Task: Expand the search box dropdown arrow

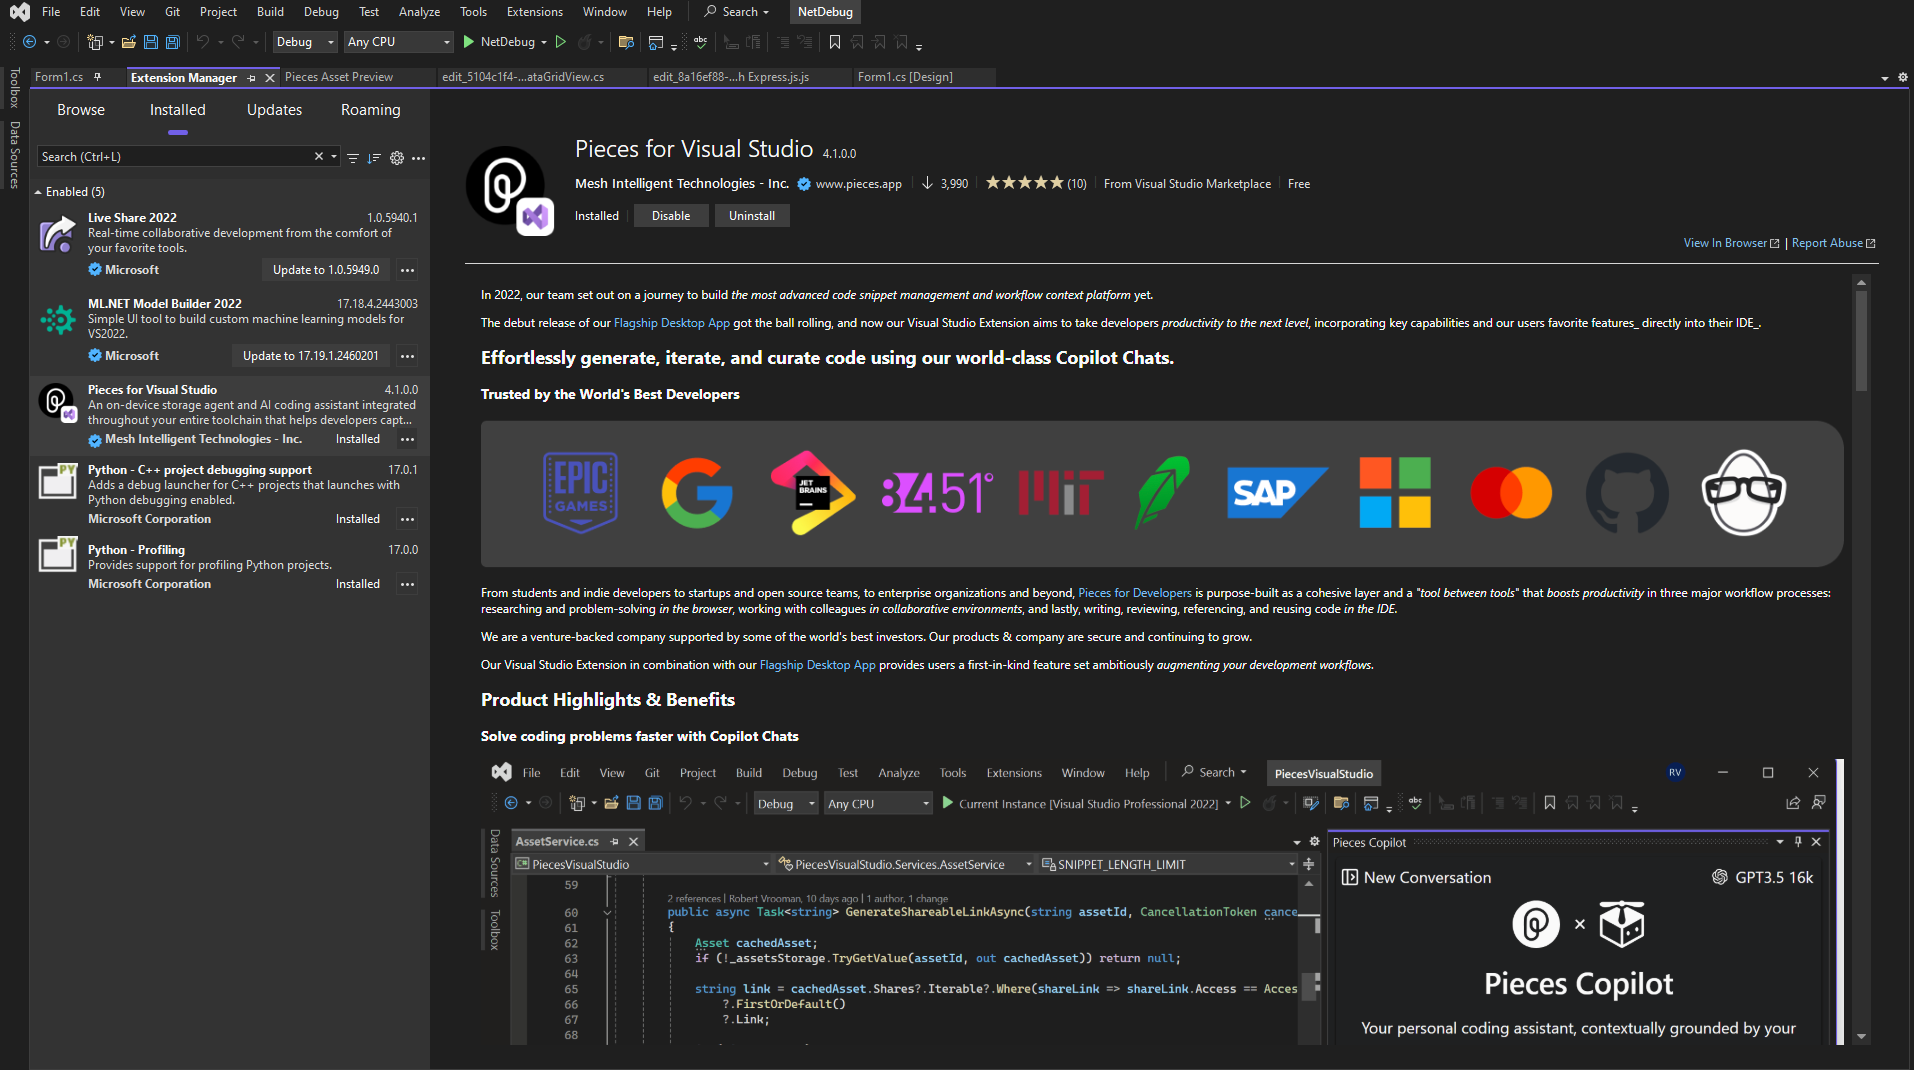Action: pyautogui.click(x=334, y=157)
